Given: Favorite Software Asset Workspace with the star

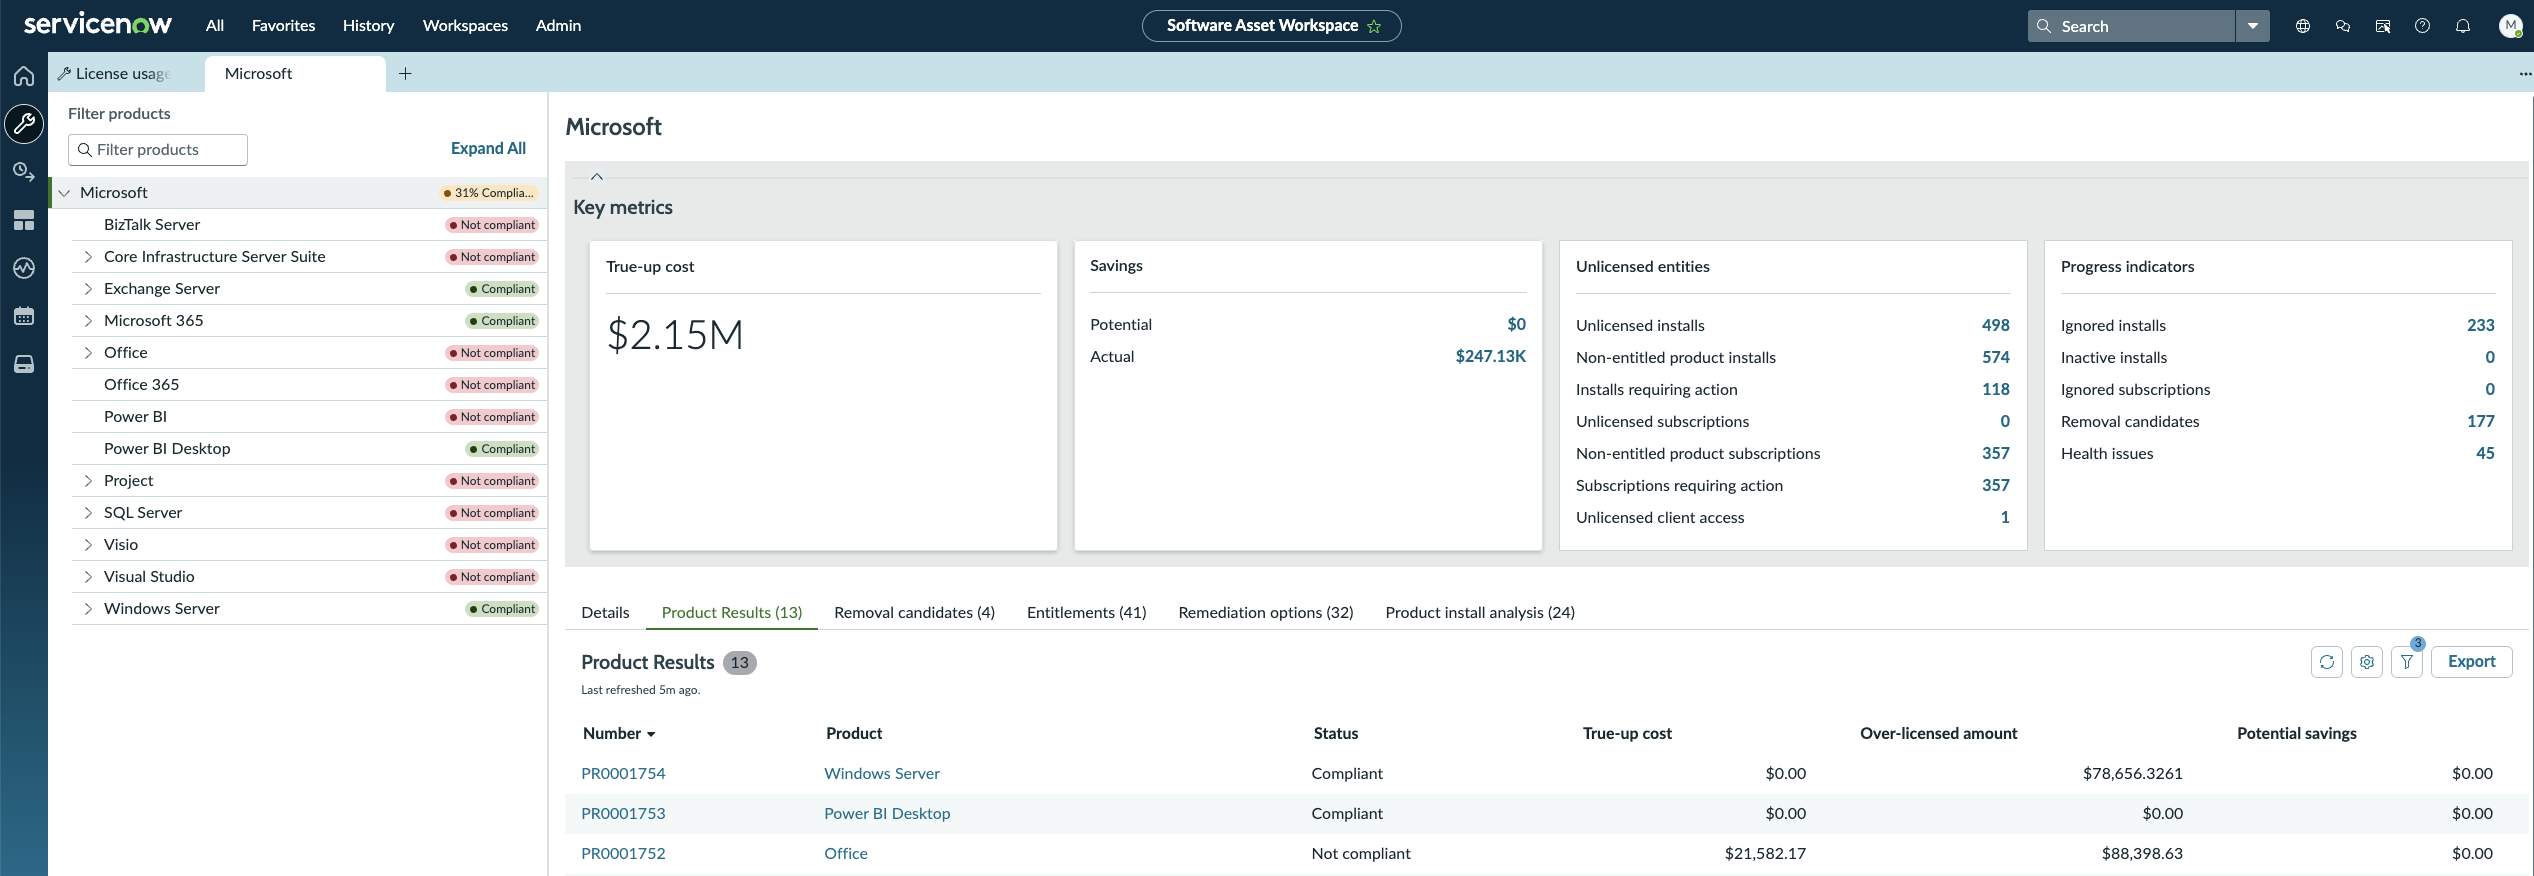Looking at the screenshot, I should click(1374, 27).
